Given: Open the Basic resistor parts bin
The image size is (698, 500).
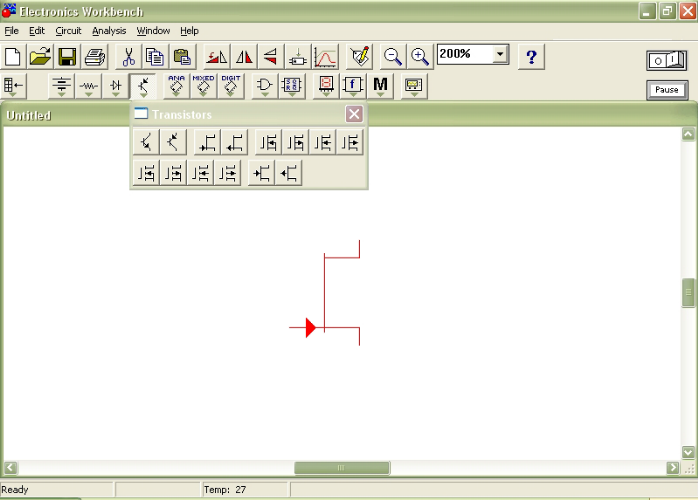Looking at the screenshot, I should tap(88, 85).
